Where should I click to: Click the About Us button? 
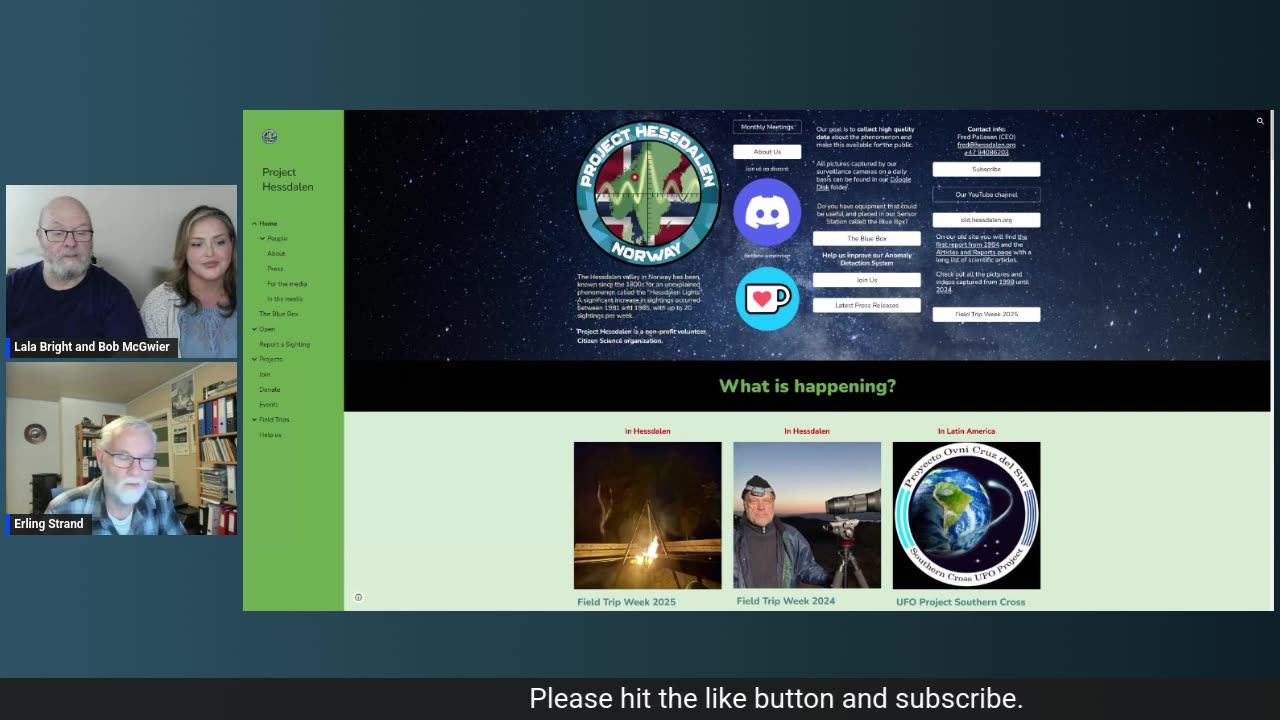(767, 152)
